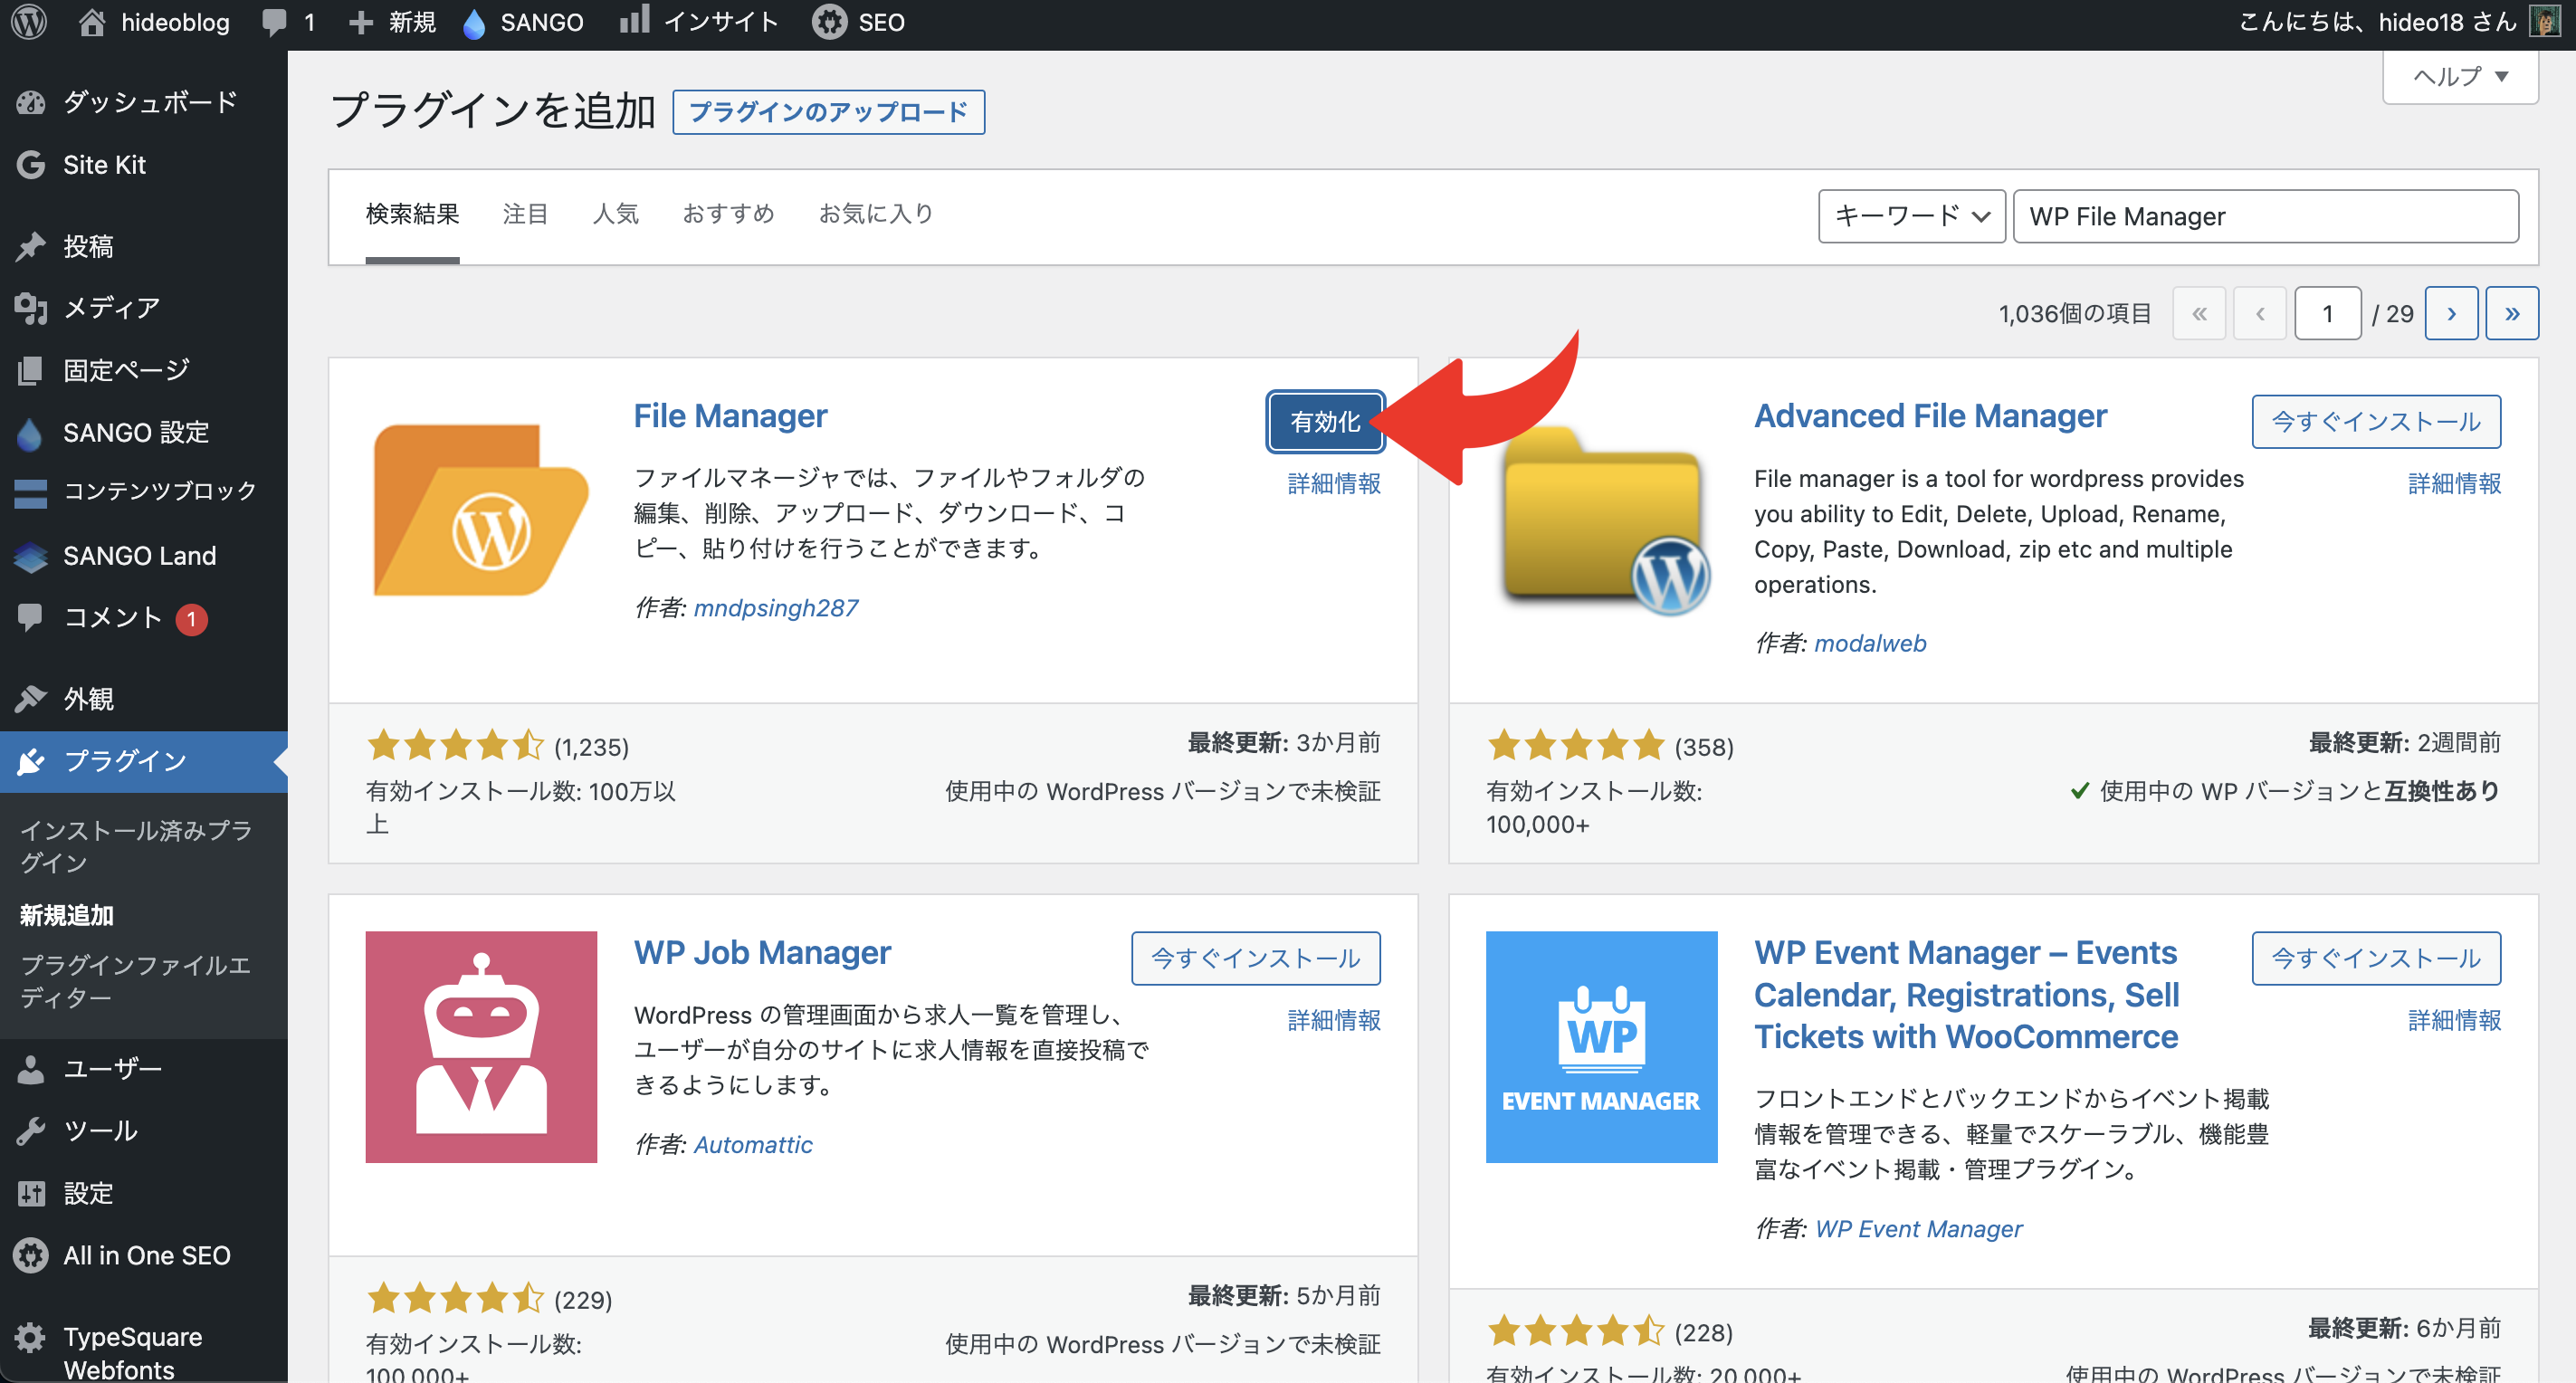
Task: Select the 検索結果 tab
Action: pos(412,214)
